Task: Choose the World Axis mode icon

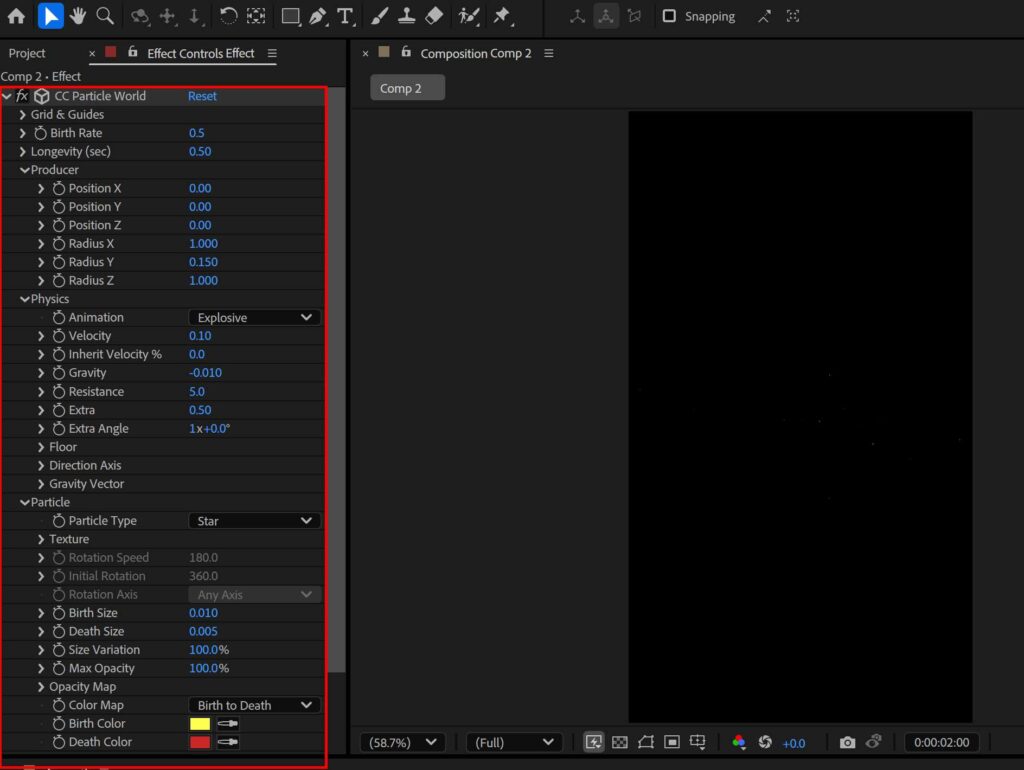Action: [x=606, y=16]
